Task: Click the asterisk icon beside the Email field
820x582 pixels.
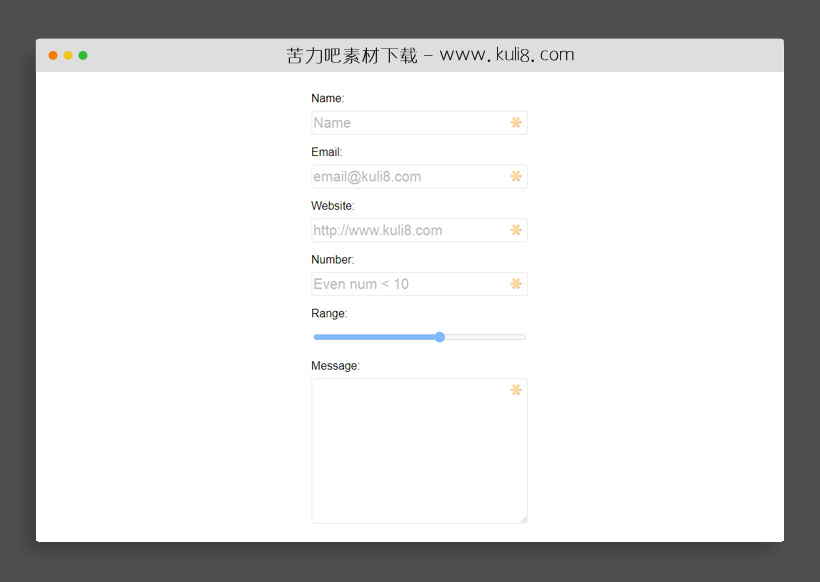Action: (516, 176)
